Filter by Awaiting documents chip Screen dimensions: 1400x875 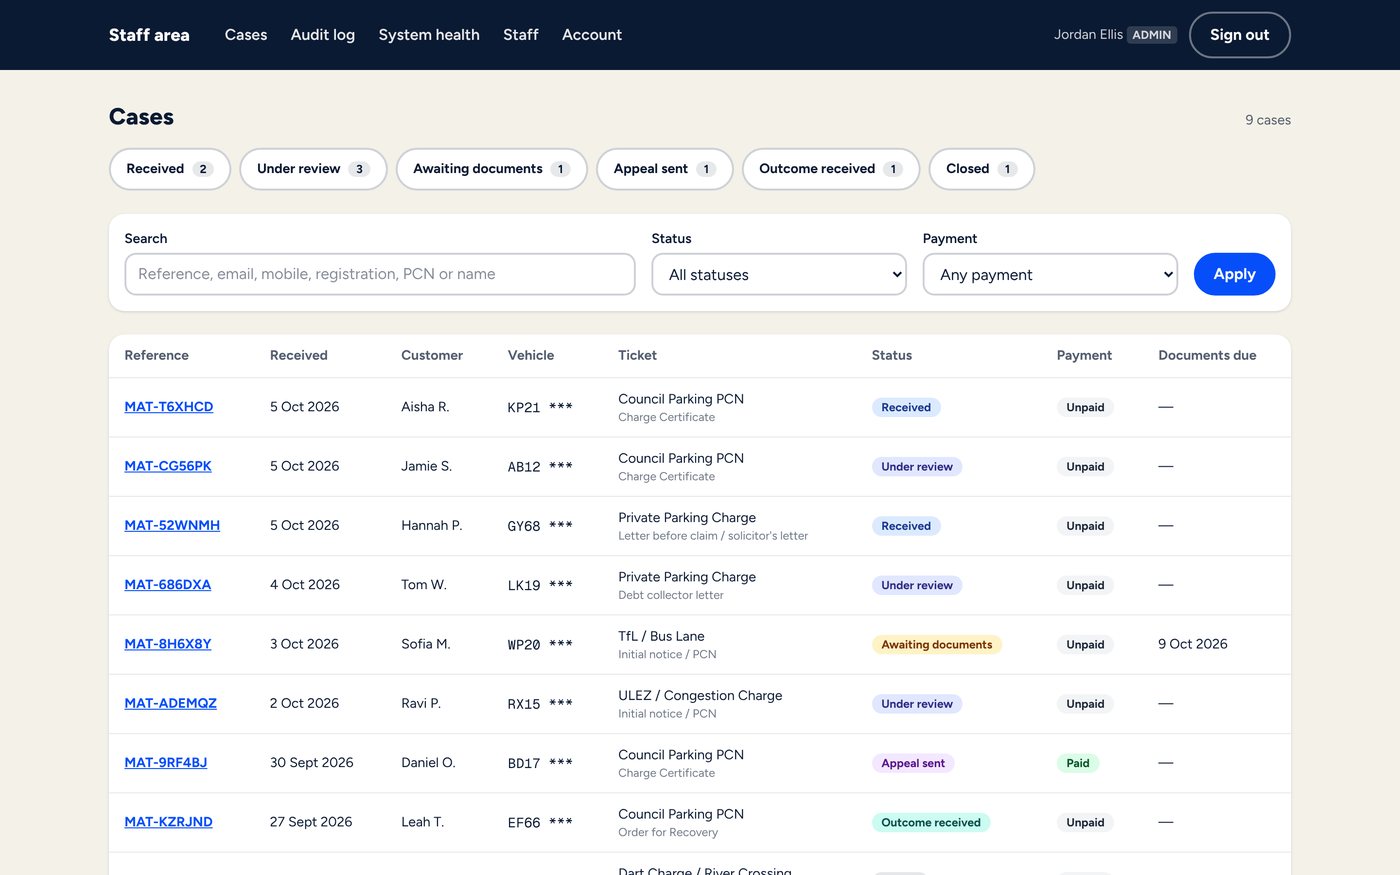(492, 169)
